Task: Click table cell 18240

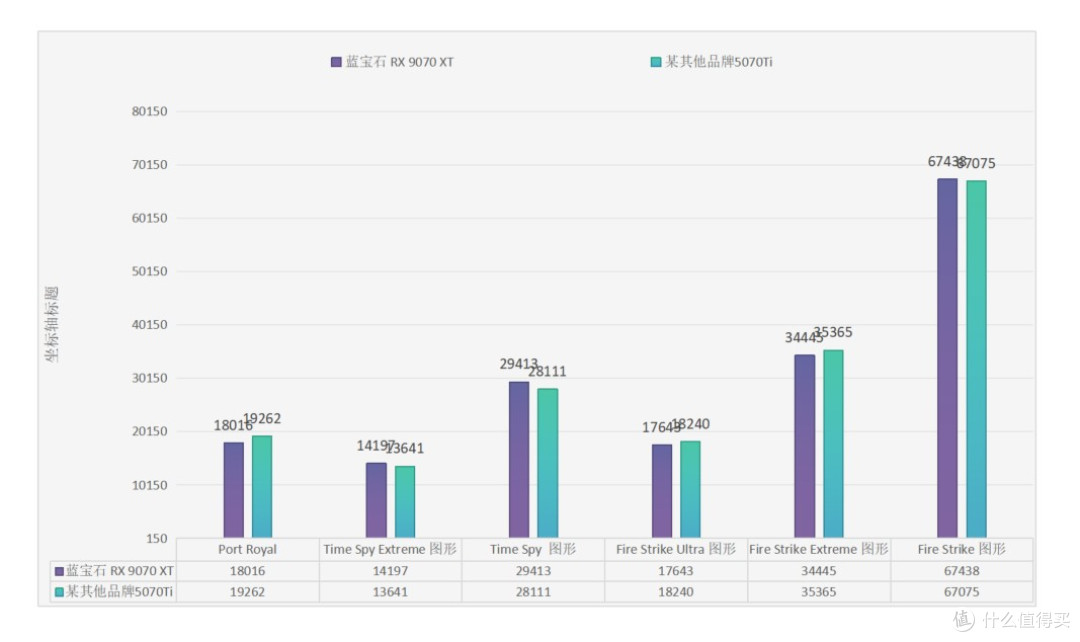Action: 676,592
